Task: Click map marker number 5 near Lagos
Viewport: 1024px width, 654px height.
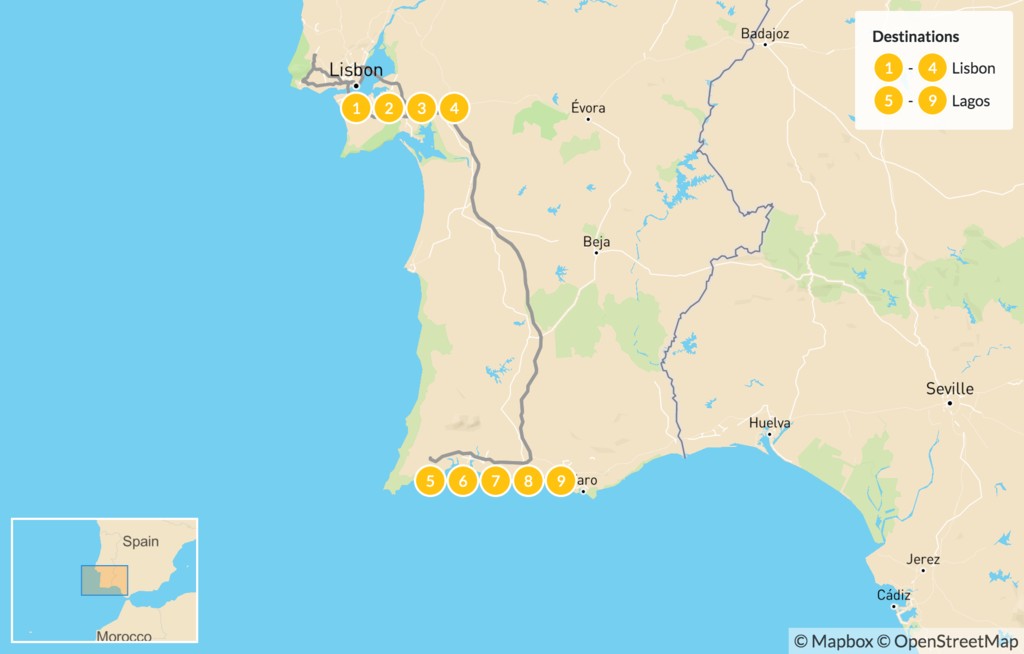Action: click(x=430, y=482)
